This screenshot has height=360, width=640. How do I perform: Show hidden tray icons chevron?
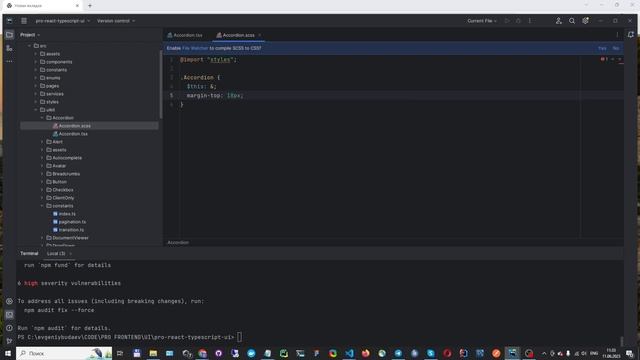(544, 353)
